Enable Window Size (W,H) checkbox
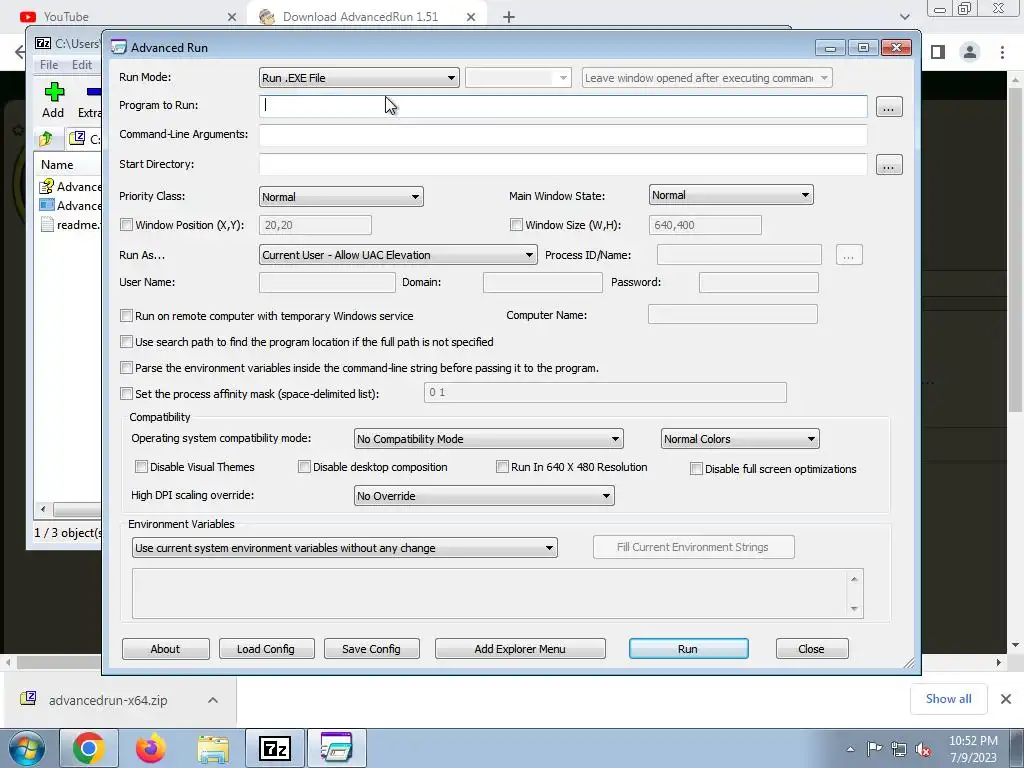The width and height of the screenshot is (1024, 768). click(516, 225)
